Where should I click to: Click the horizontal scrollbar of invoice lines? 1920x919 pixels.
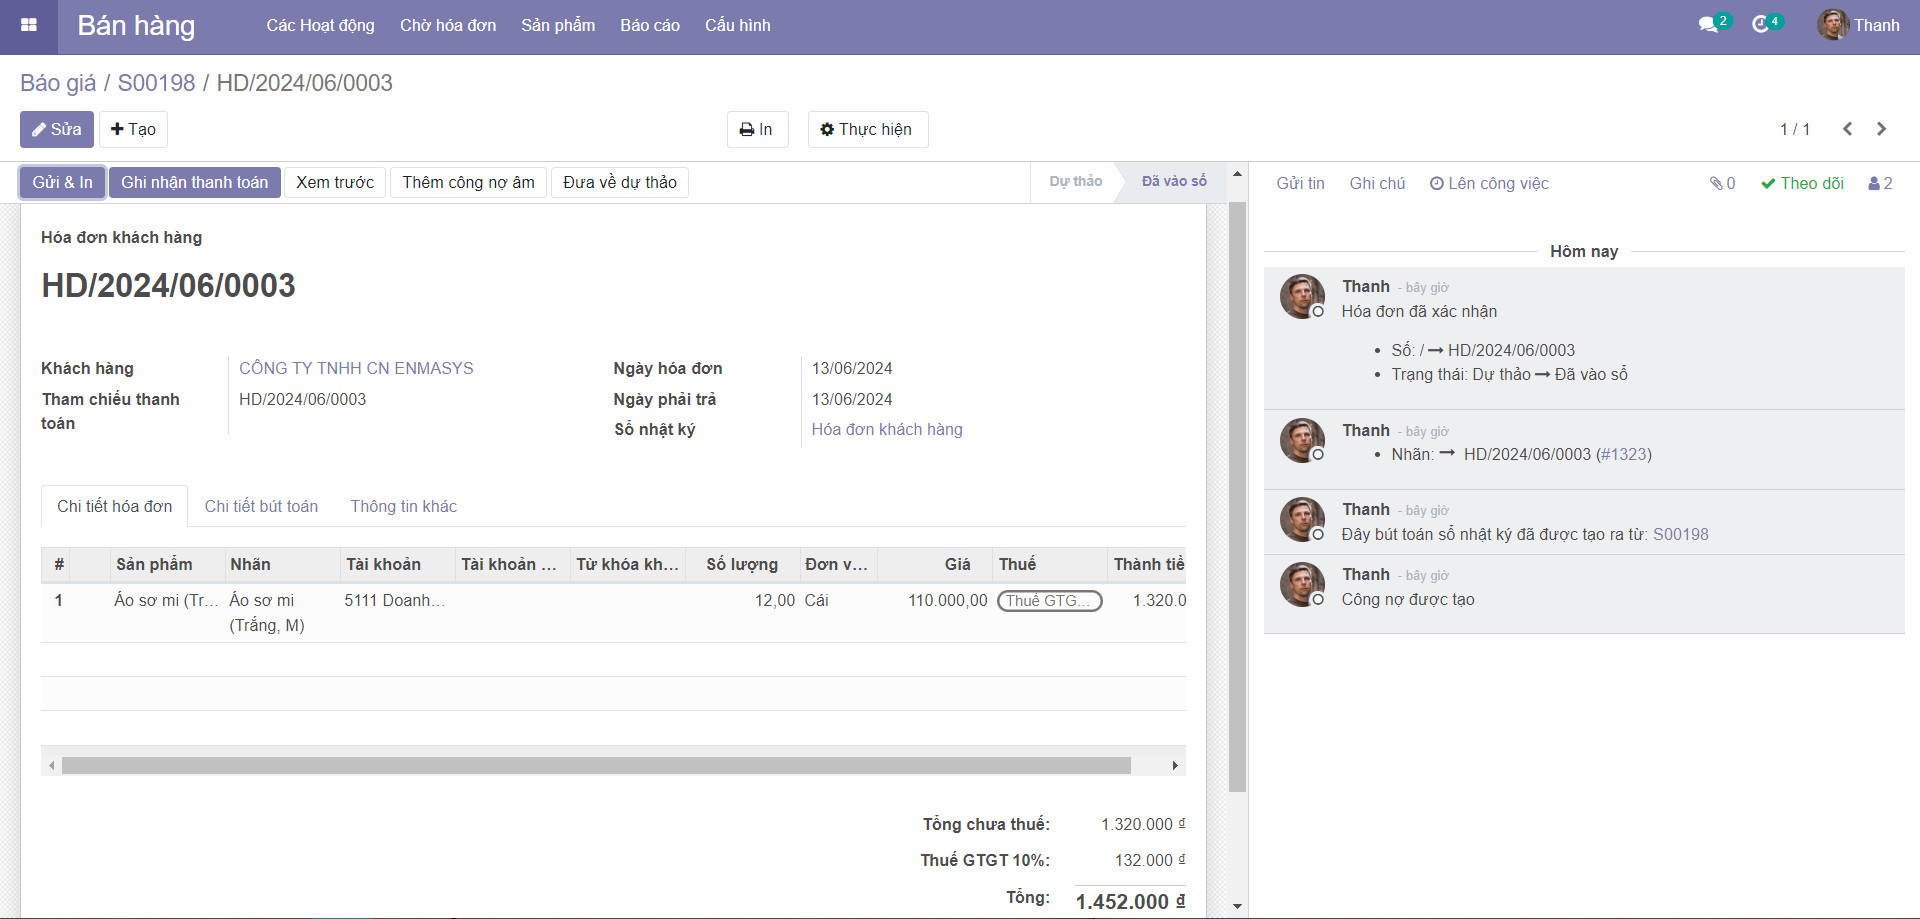596,766
